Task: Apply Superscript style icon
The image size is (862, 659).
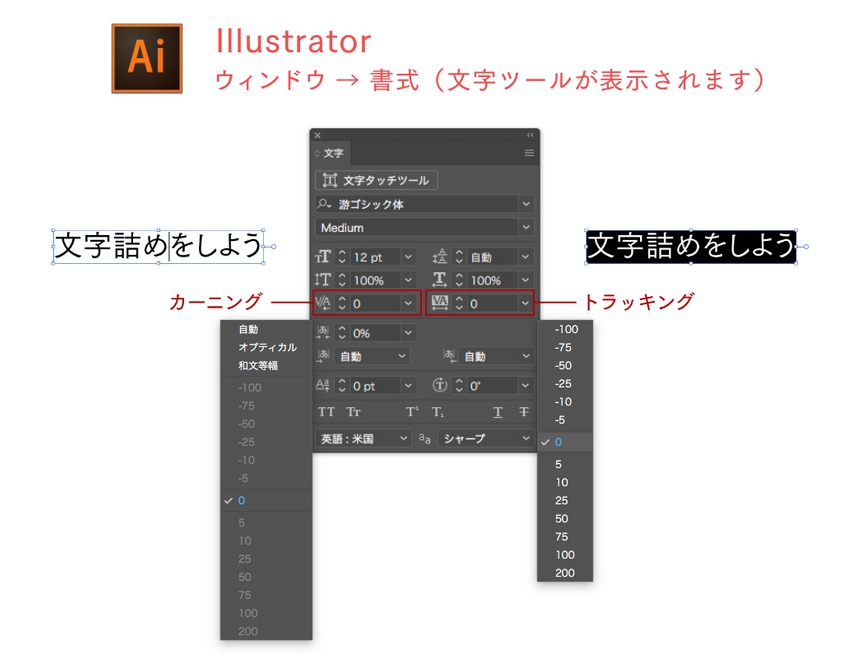Action: pyautogui.click(x=412, y=412)
